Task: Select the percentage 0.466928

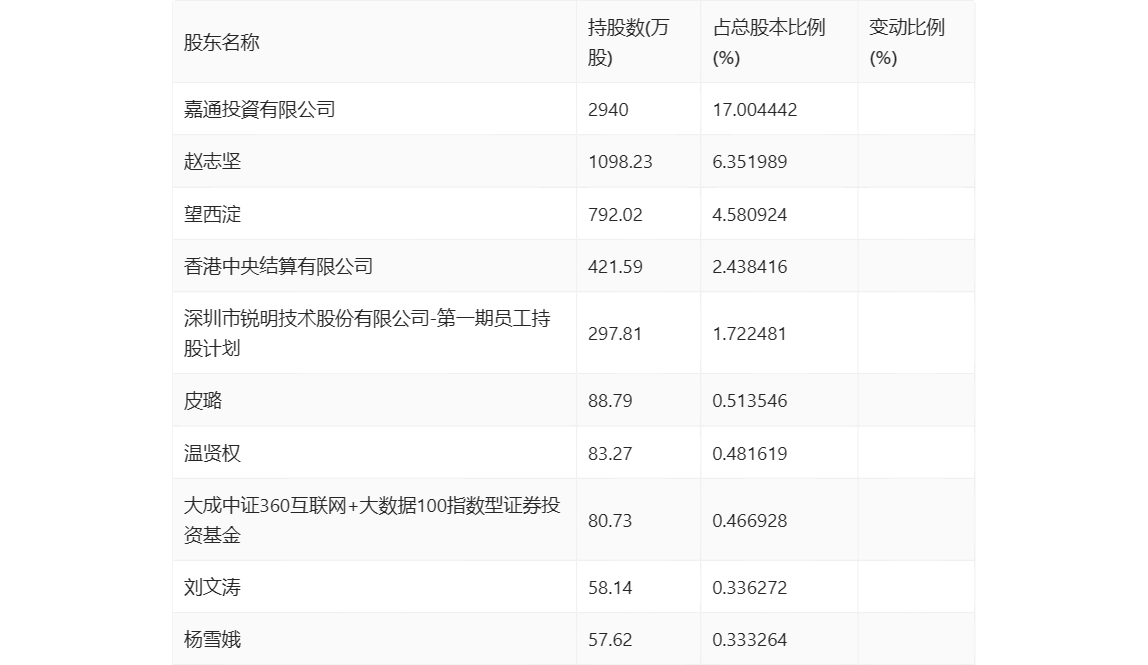Action: (750, 521)
